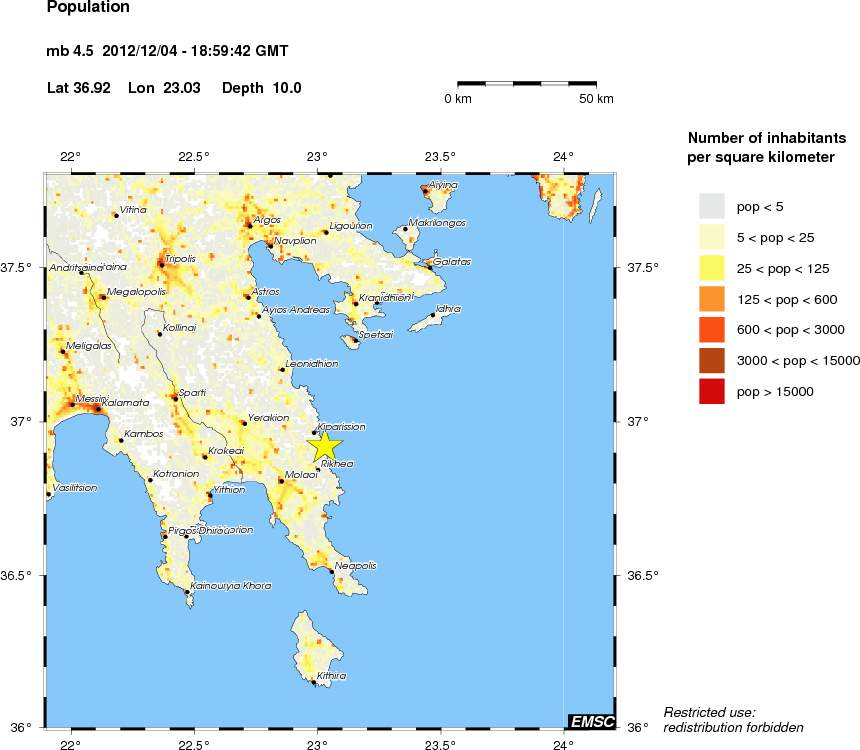Image resolution: width=860 pixels, height=750 pixels.
Task: Click the 'Depth 10.0' value
Action: tap(262, 88)
